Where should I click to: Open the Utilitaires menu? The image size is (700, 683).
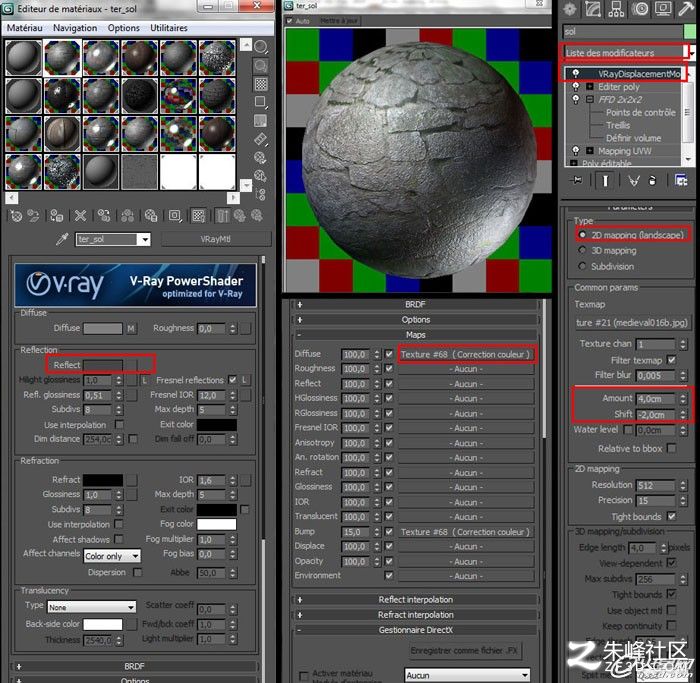coord(169,28)
